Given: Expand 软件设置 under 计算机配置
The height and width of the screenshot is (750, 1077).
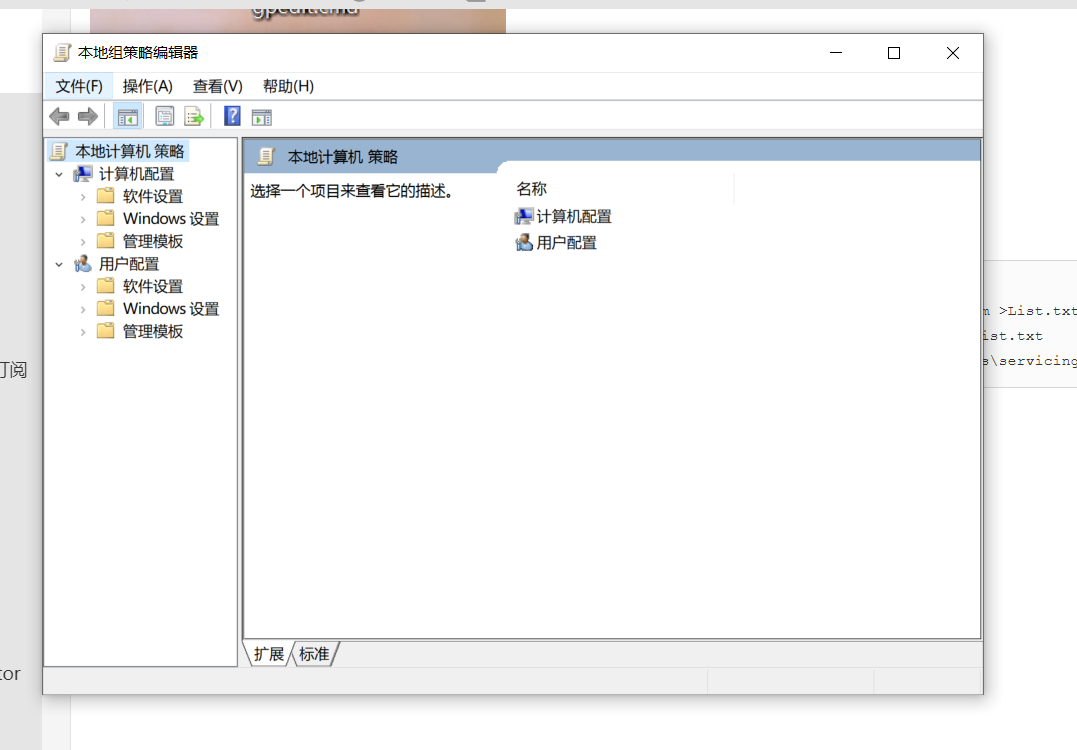Looking at the screenshot, I should pyautogui.click(x=83, y=197).
